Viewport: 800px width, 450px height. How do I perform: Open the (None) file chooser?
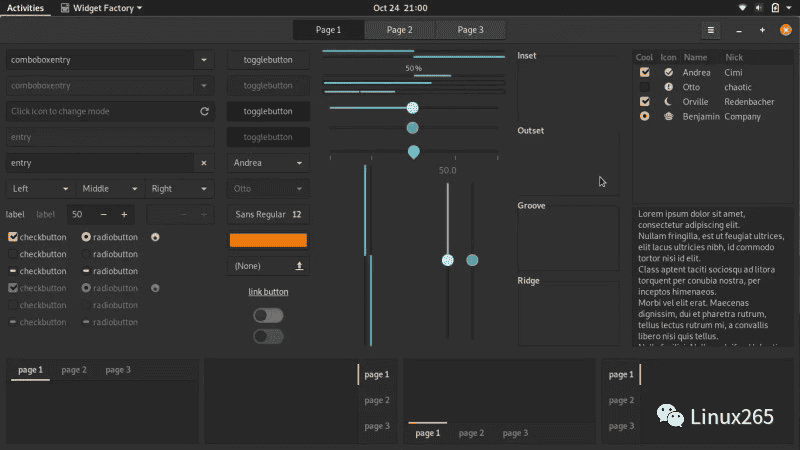click(x=268, y=266)
